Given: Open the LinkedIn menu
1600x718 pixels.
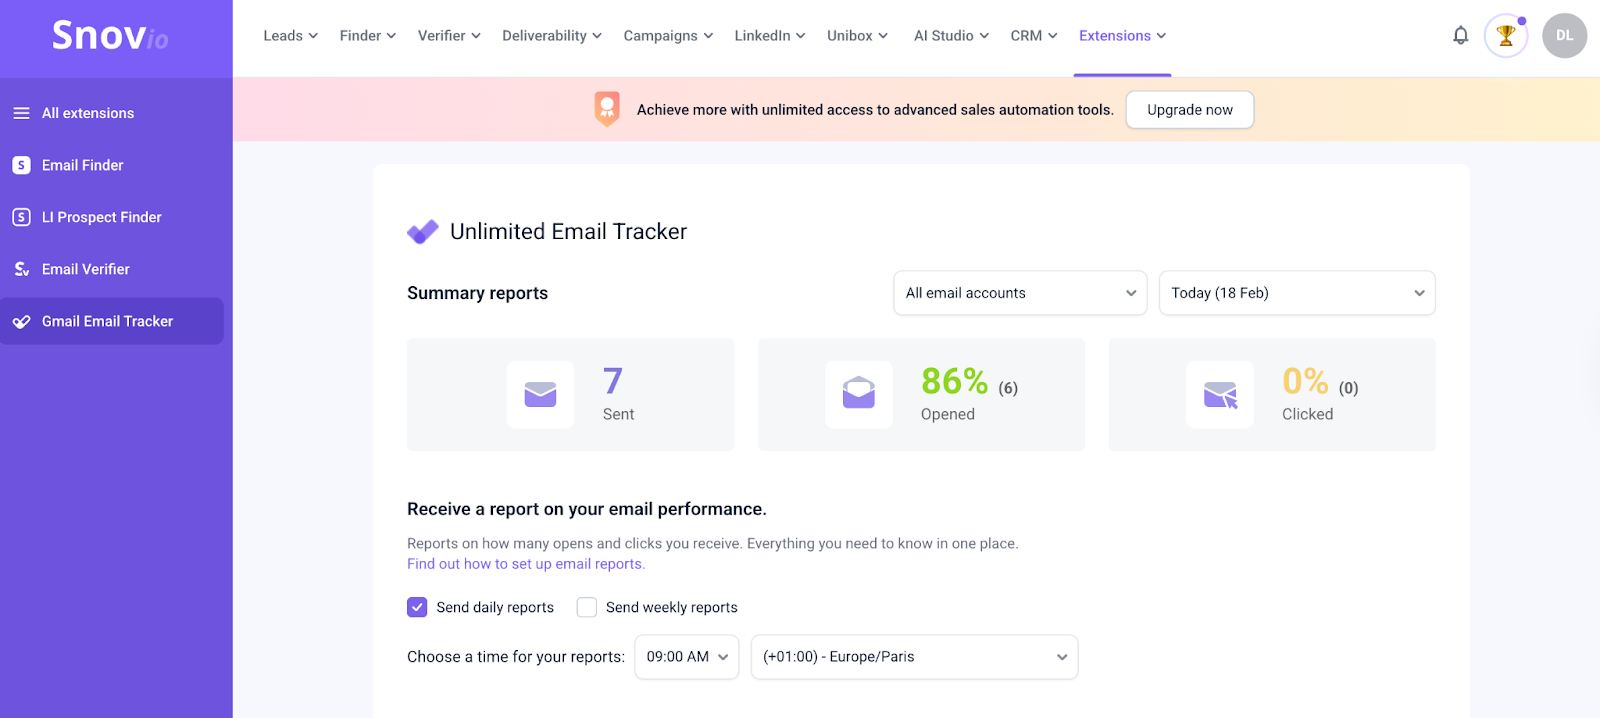Looking at the screenshot, I should point(770,36).
